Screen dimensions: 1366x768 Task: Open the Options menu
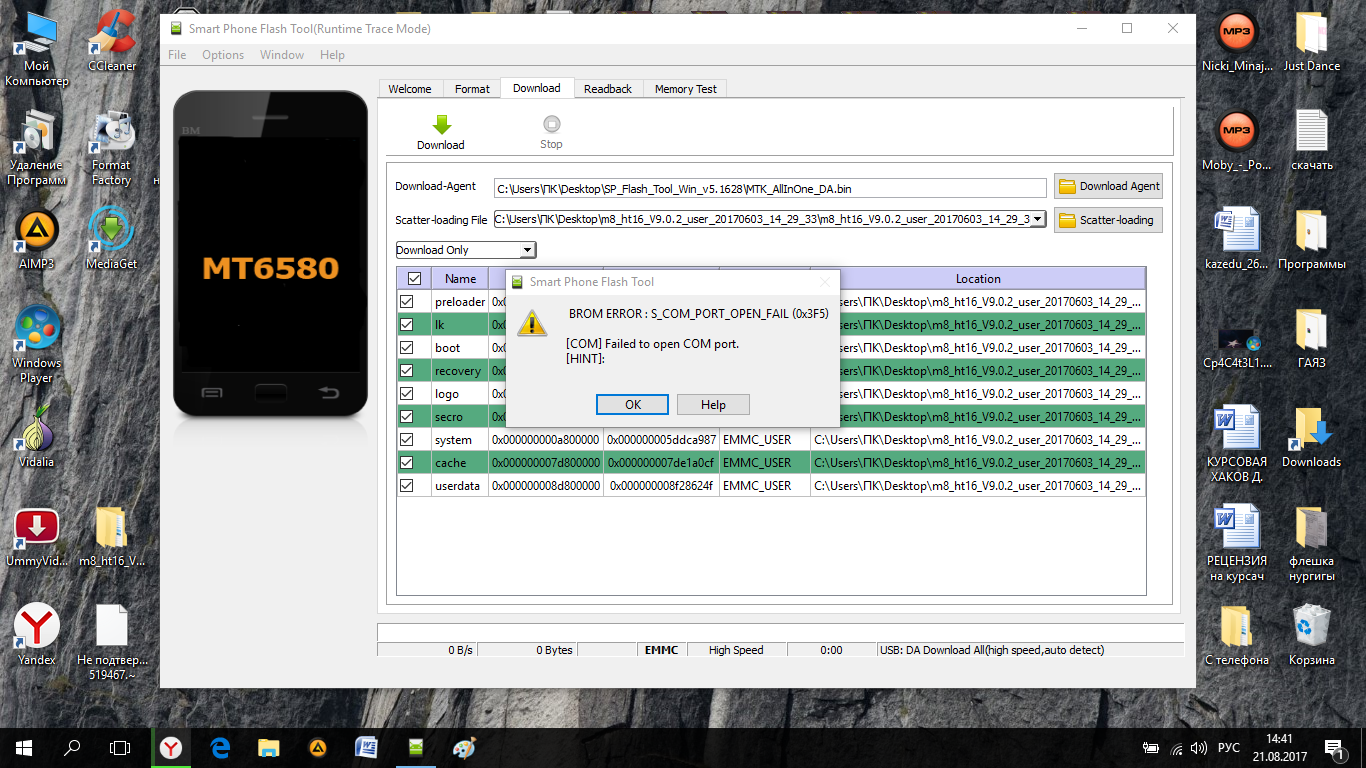[223, 55]
